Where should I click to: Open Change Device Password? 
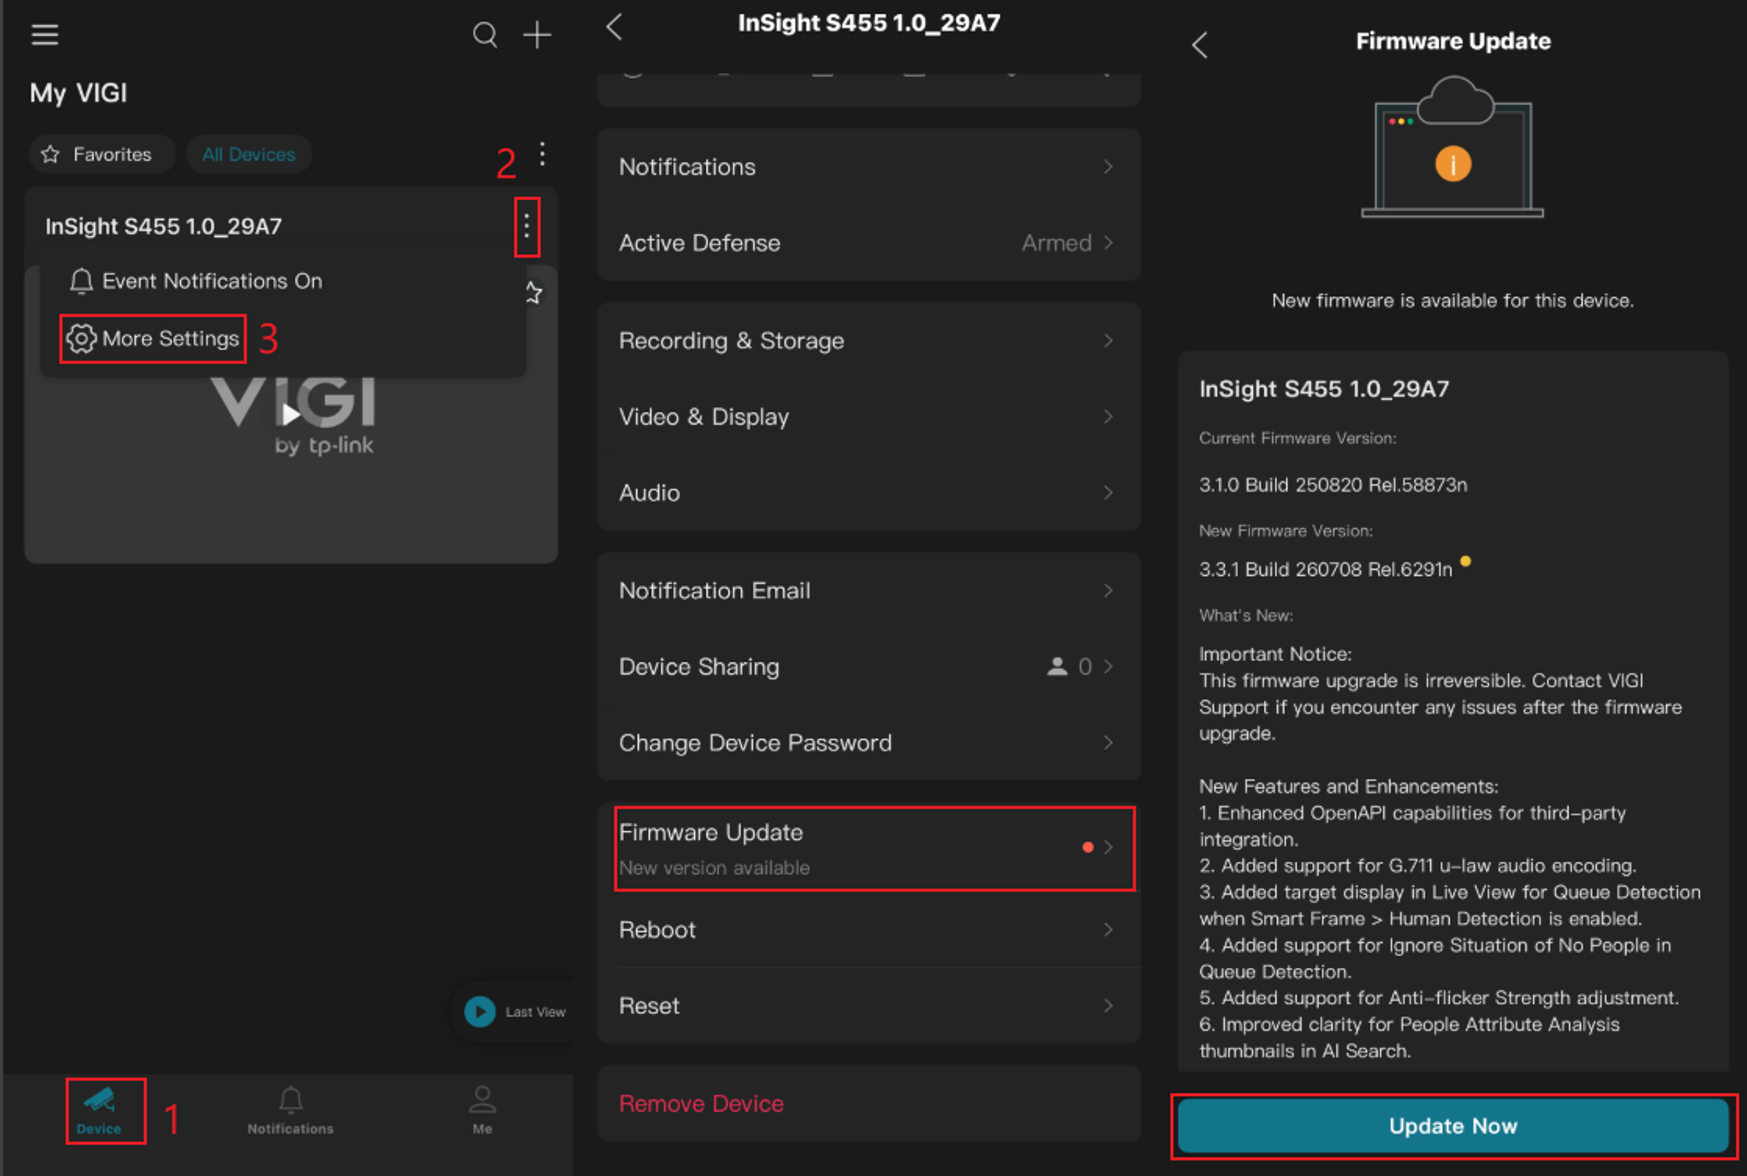click(x=869, y=743)
